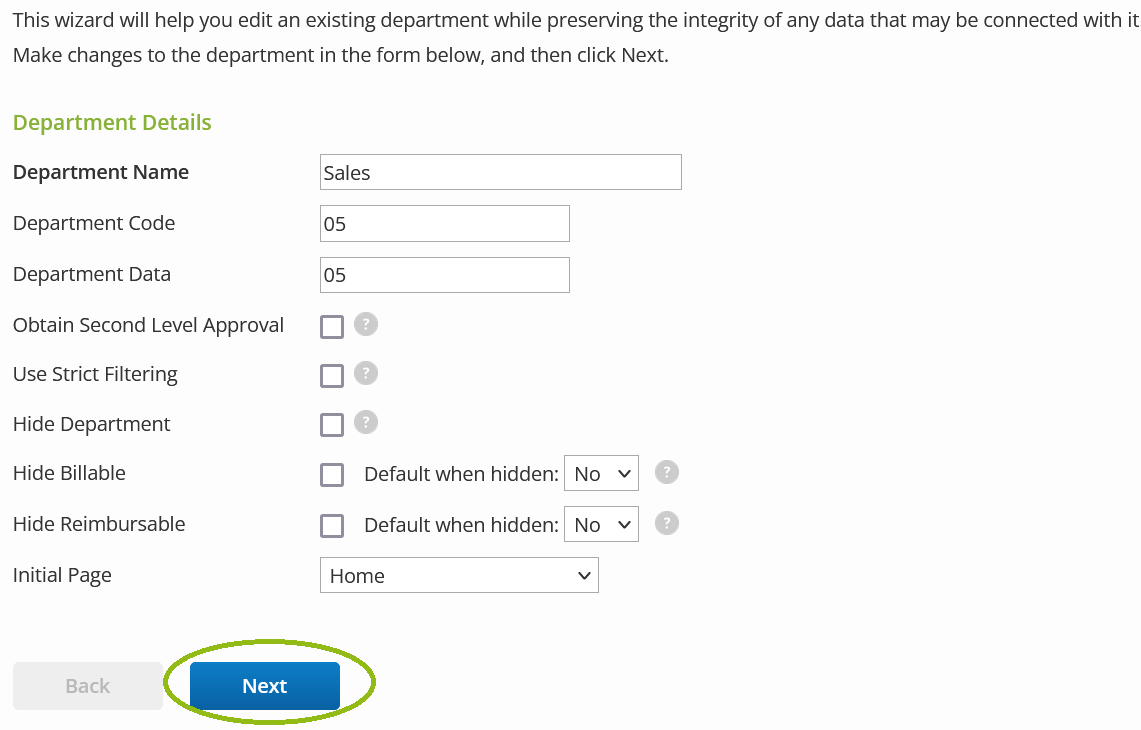Image resolution: width=1141 pixels, height=730 pixels.
Task: Check the Hide Reimbursable option
Action: pos(331,525)
